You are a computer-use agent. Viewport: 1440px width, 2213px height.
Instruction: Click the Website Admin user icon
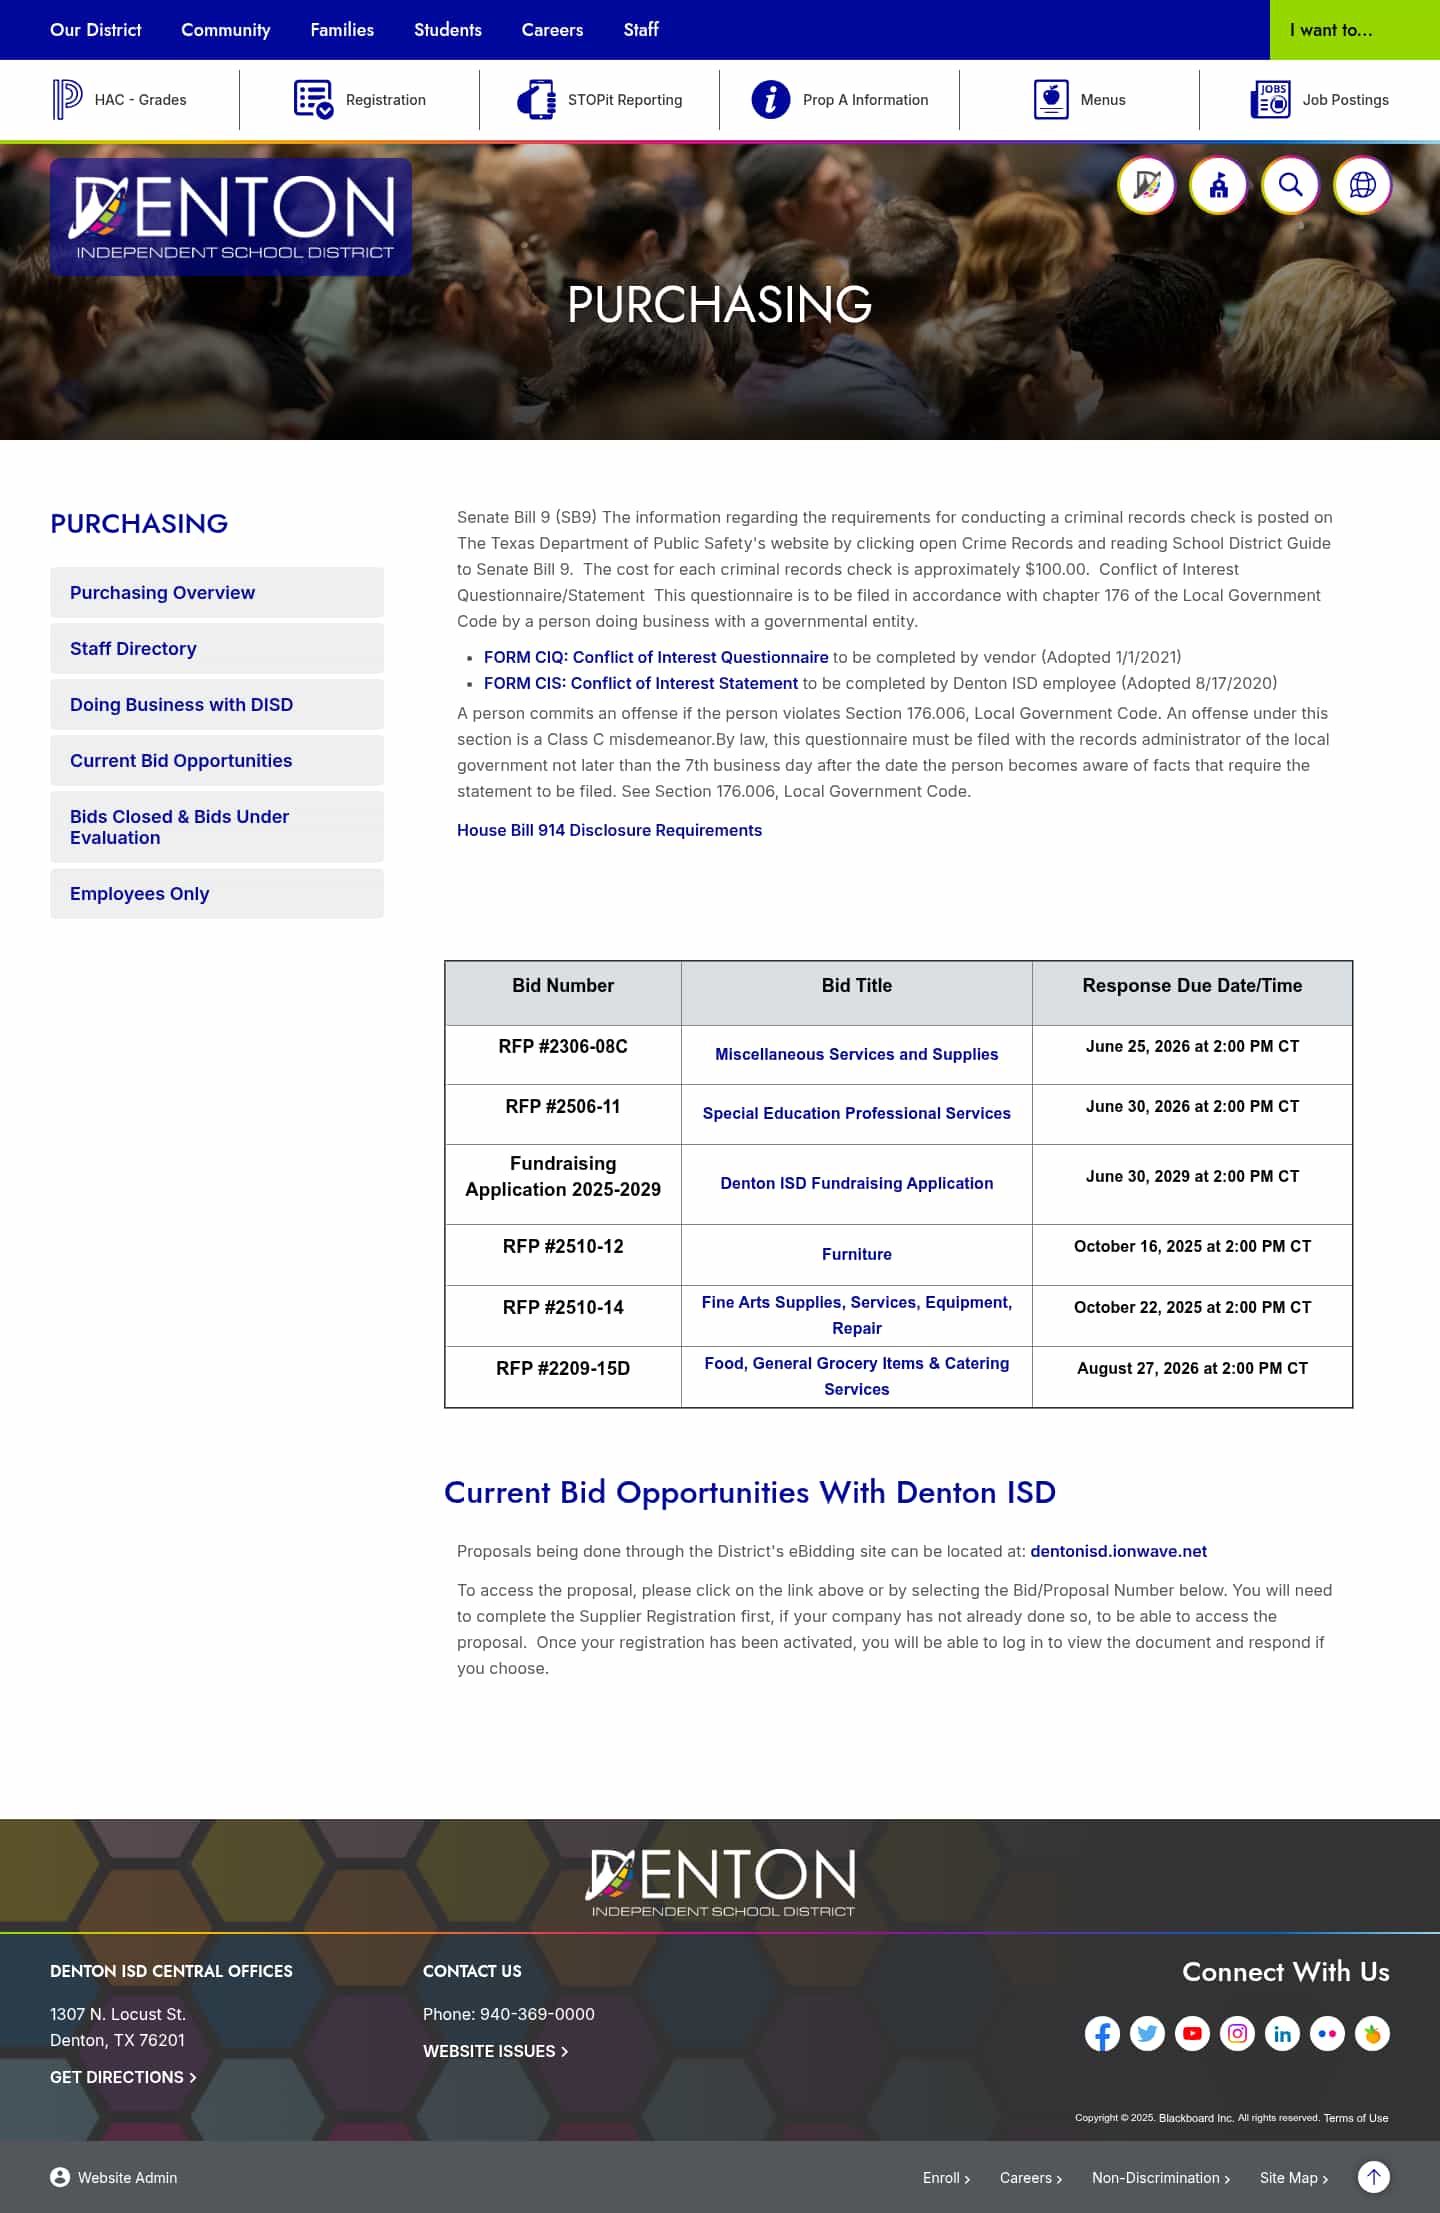pos(60,2177)
